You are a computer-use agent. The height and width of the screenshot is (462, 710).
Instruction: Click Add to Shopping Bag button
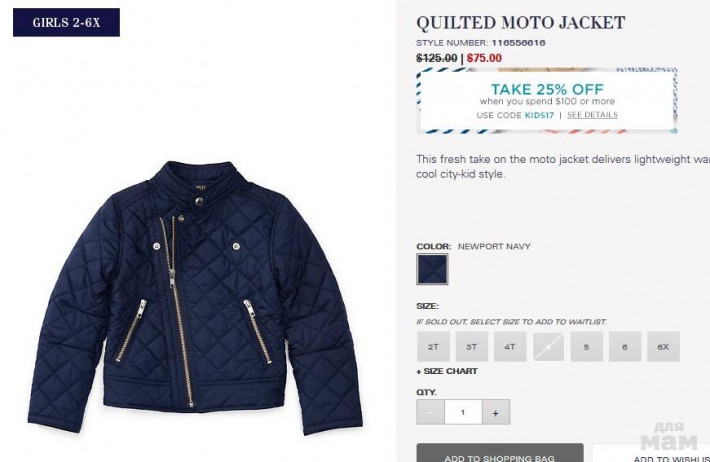[x=500, y=453]
